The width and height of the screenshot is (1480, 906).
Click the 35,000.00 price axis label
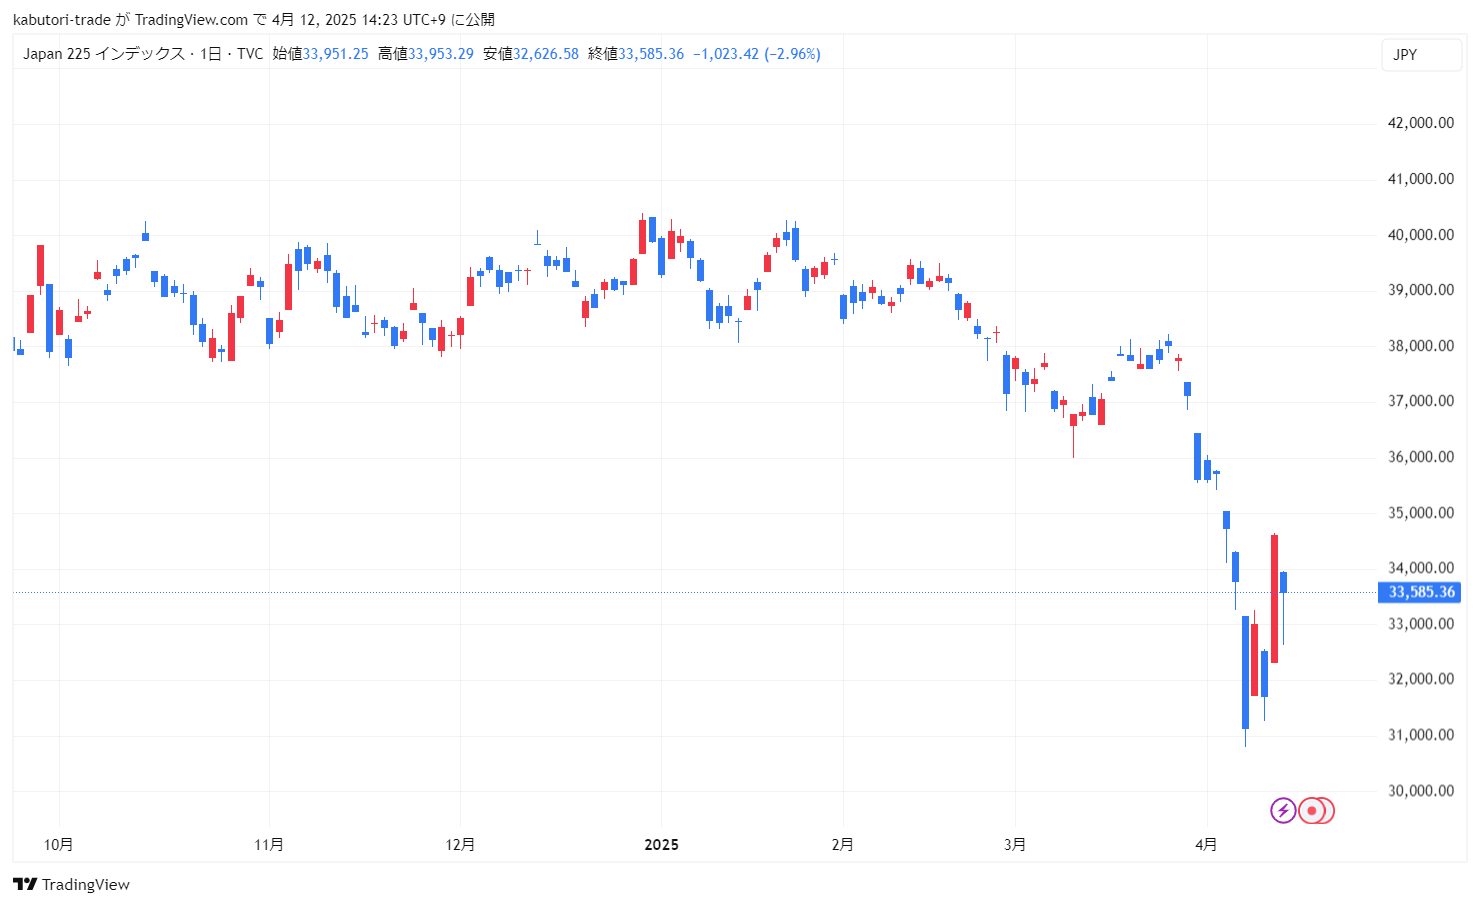1421,513
